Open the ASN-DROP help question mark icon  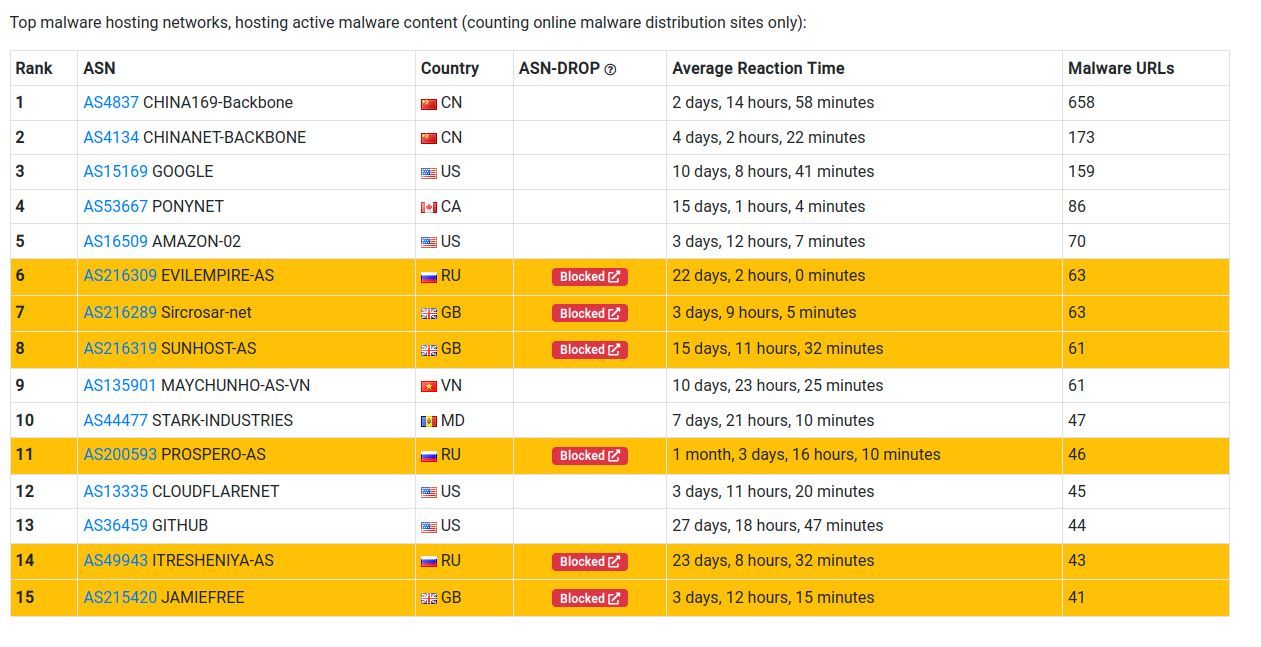tap(611, 69)
